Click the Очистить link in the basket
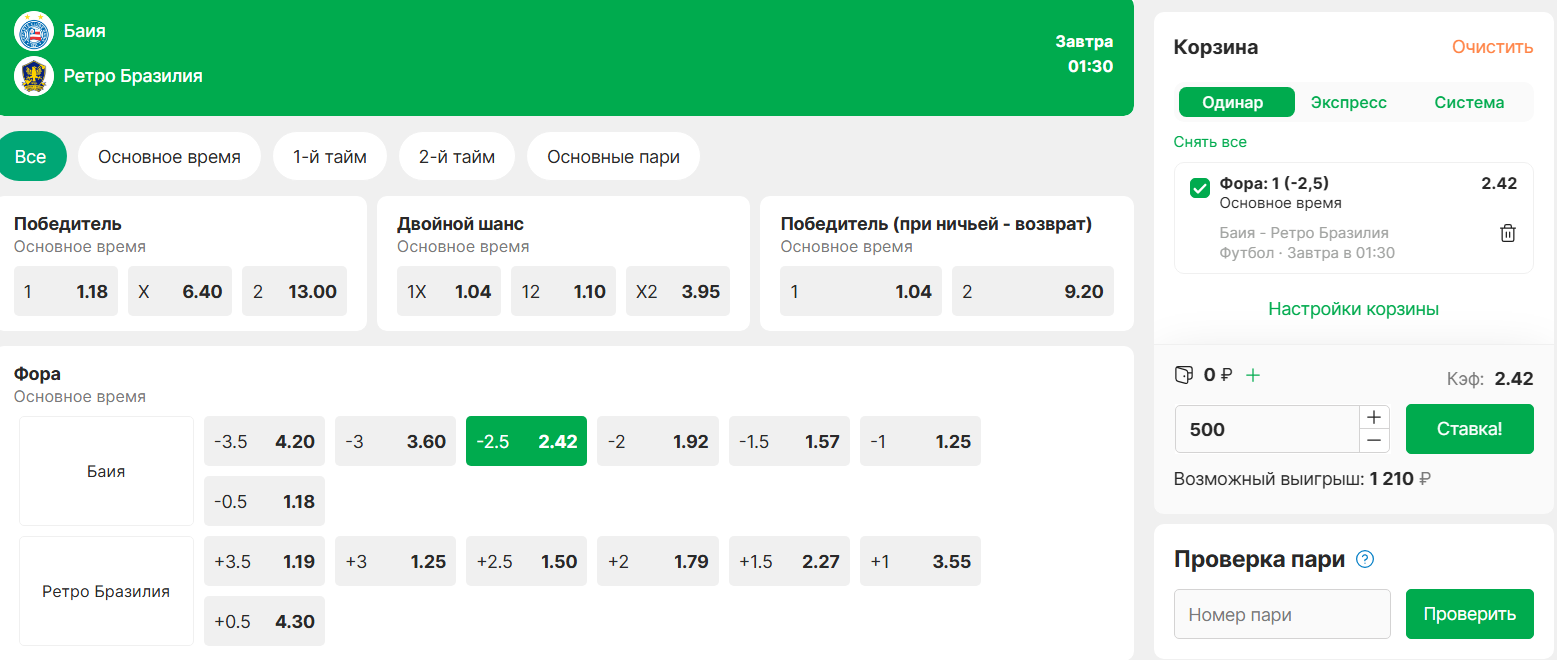 tap(1493, 47)
